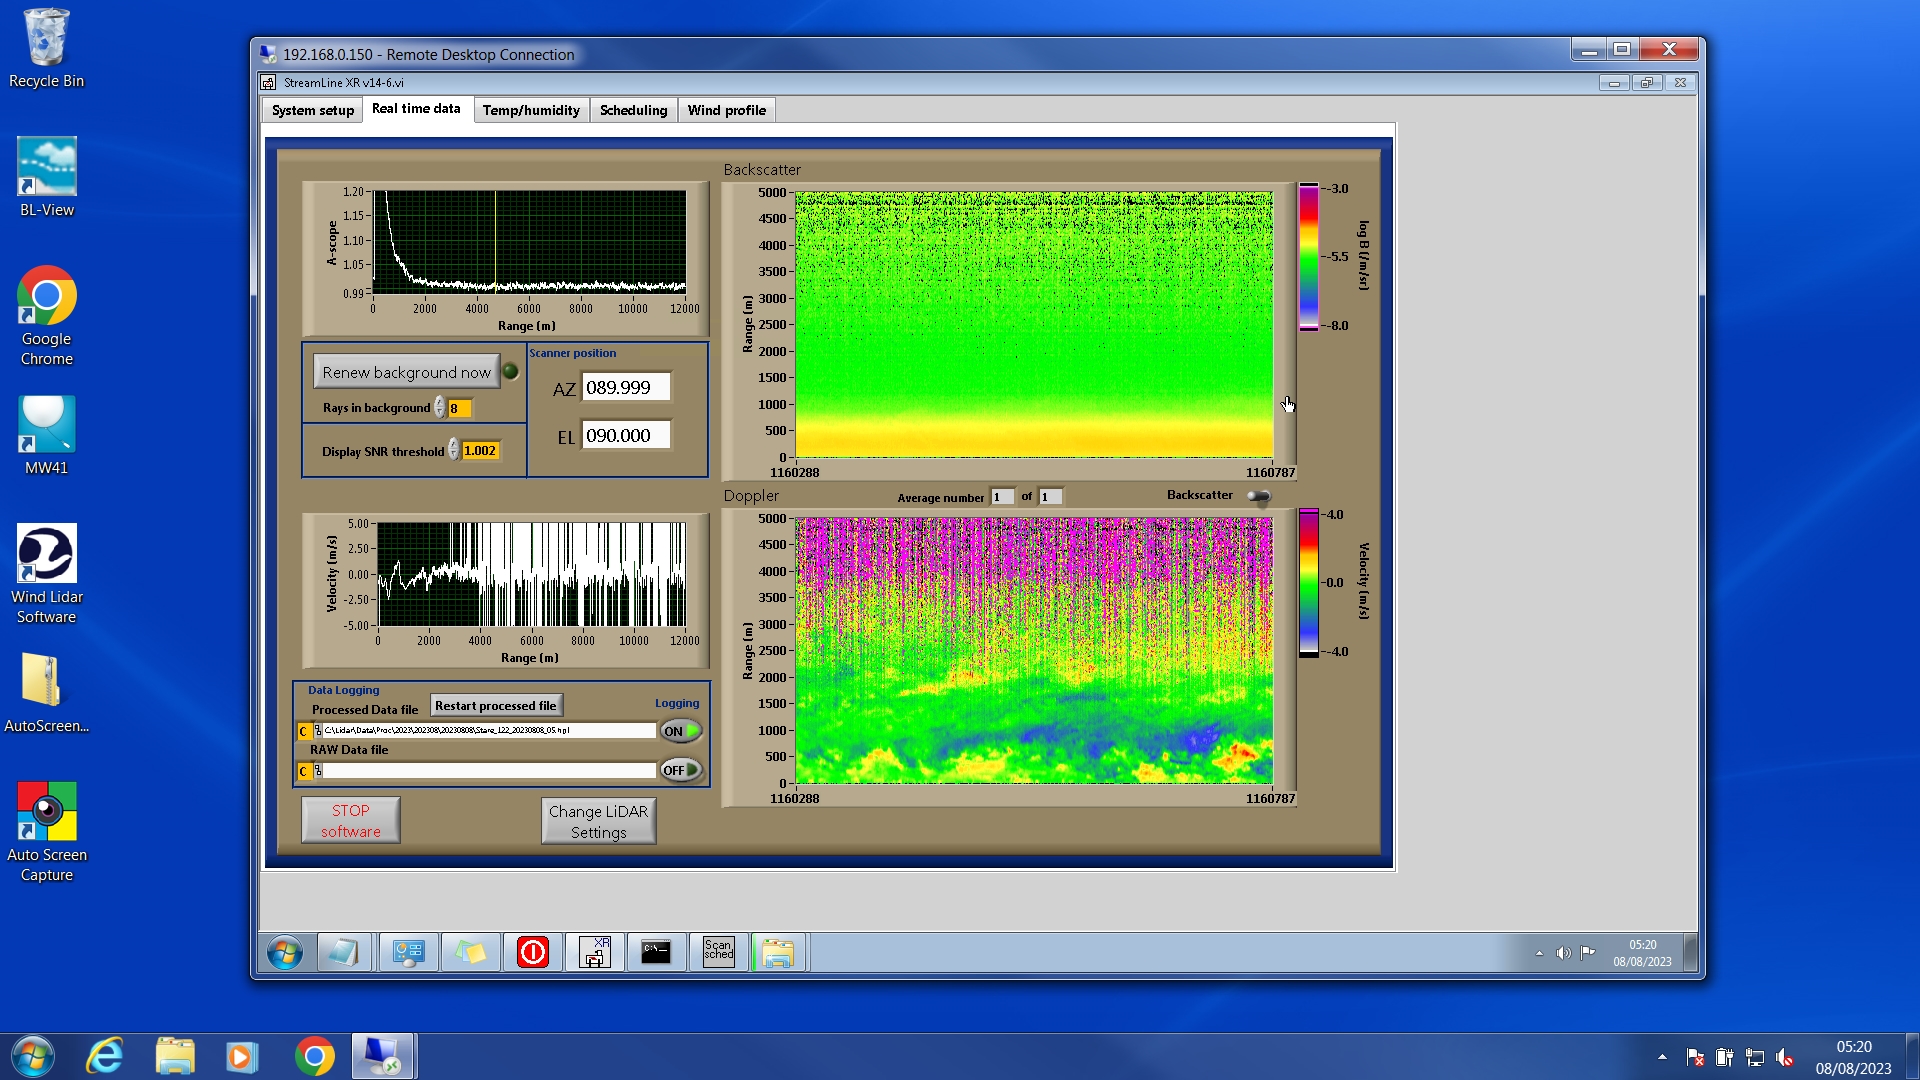Screen dimensions: 1920x1080
Task: Open the processed data file path selector
Action: tap(317, 731)
